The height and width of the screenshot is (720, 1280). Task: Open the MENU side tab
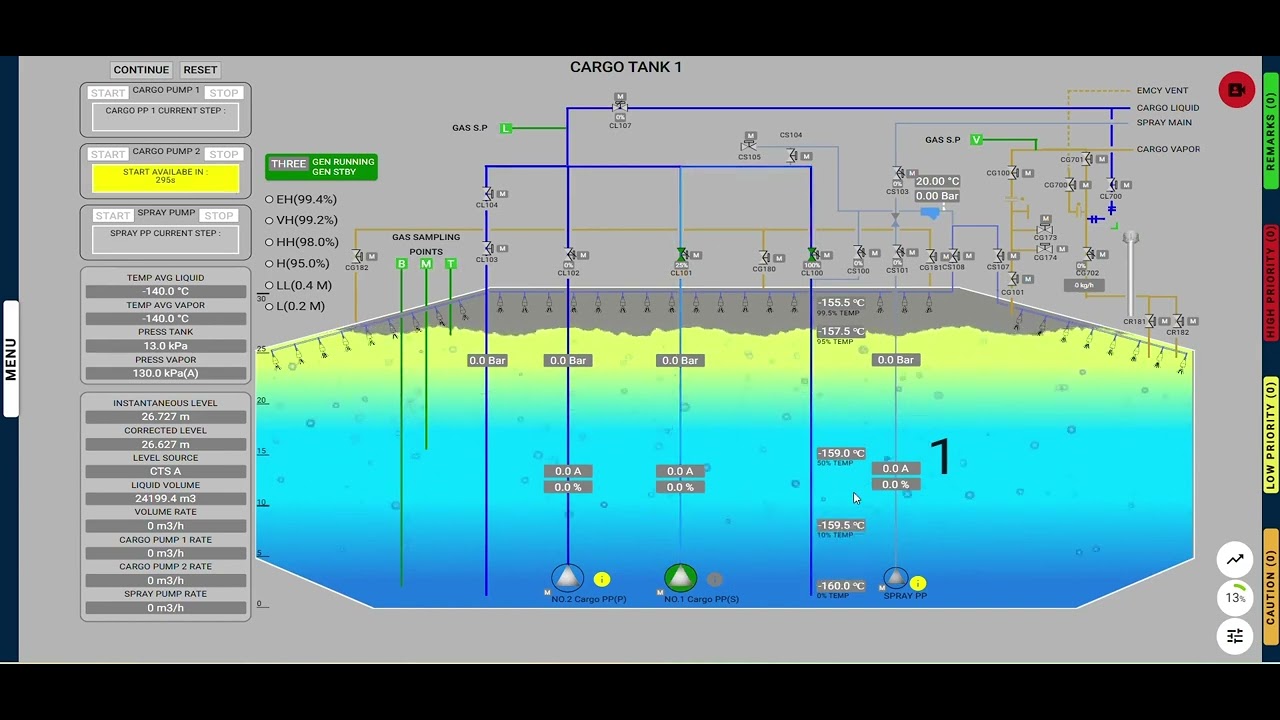pyautogui.click(x=10, y=359)
